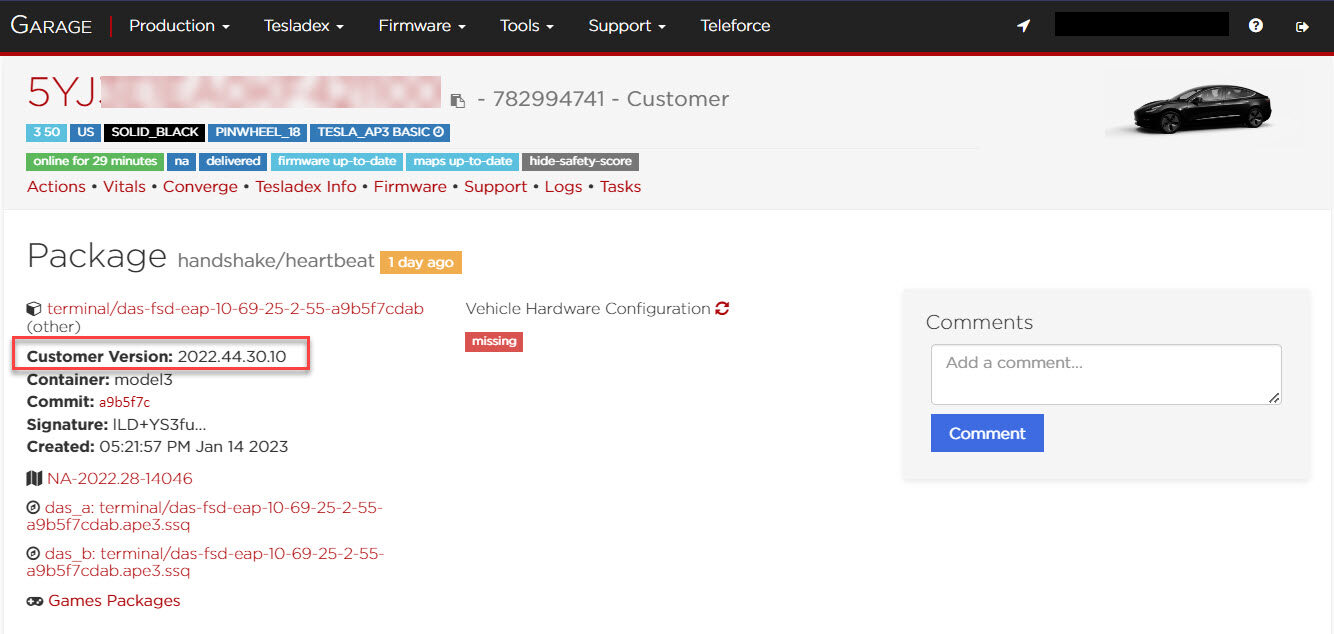Expand the Firmware navbar dropdown

pos(421,26)
